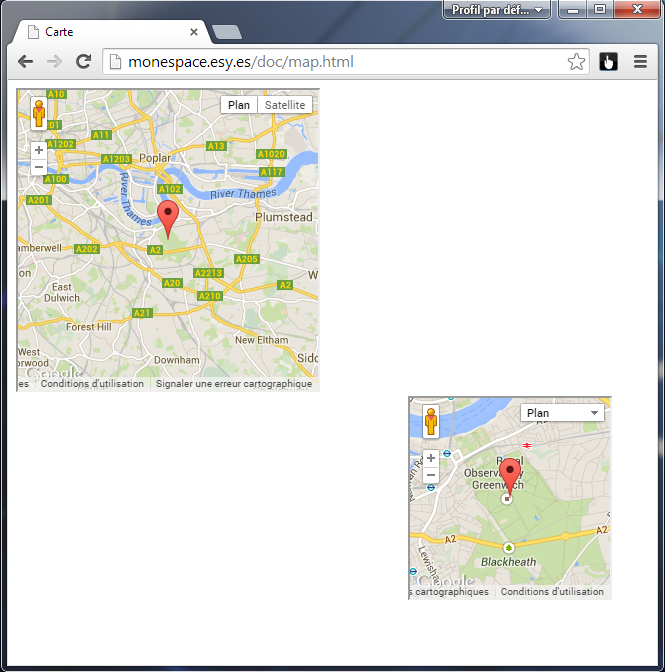Pick the Street View pegman on small map
This screenshot has height=672, width=665.
[x=431, y=421]
